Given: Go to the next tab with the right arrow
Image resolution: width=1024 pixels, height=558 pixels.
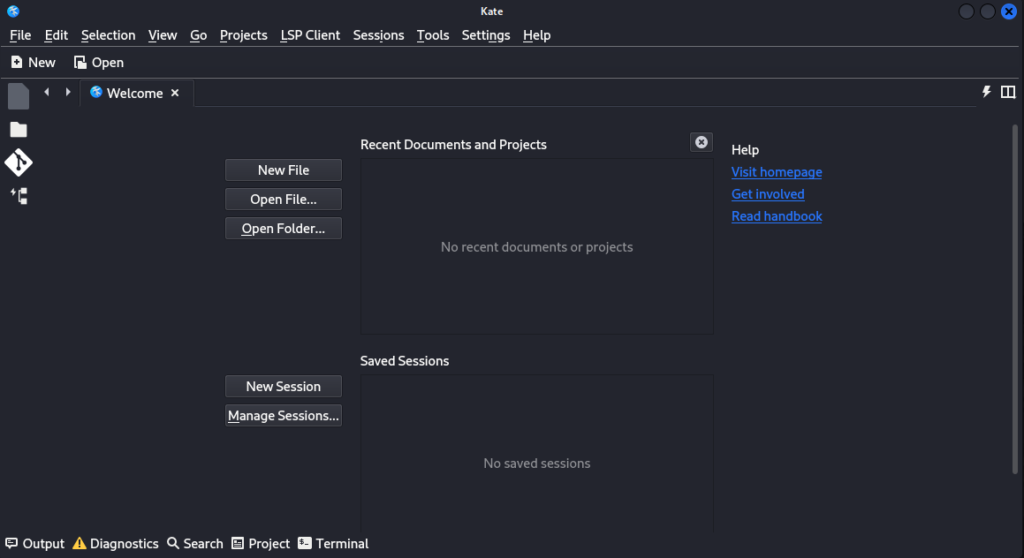Looking at the screenshot, I should (x=67, y=92).
